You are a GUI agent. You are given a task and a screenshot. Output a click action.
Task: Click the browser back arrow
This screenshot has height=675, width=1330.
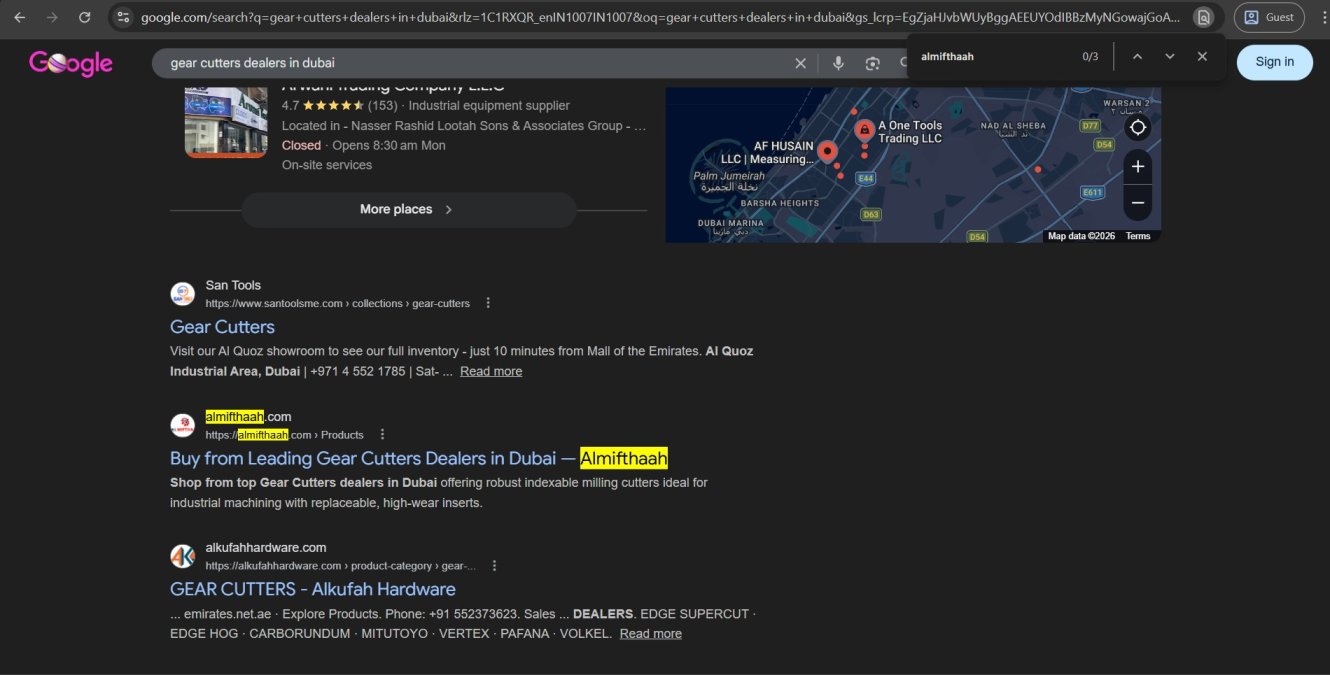coord(20,17)
